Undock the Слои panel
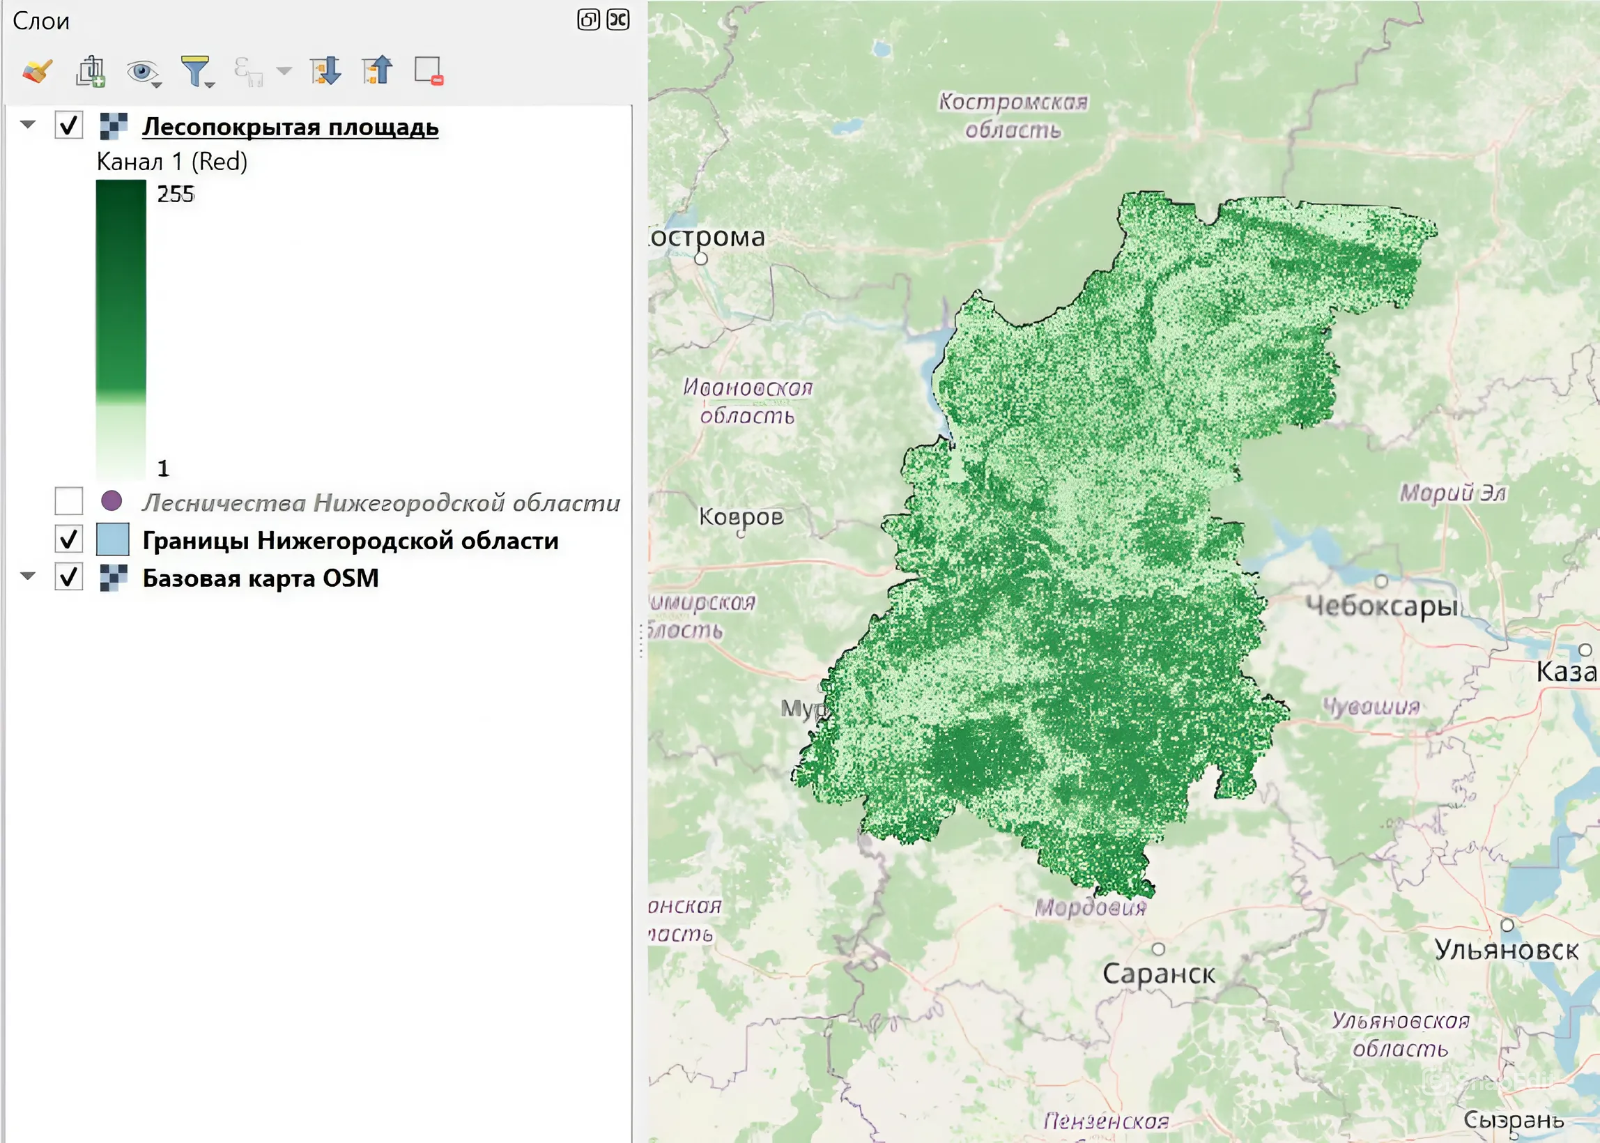1600x1143 pixels. [588, 20]
